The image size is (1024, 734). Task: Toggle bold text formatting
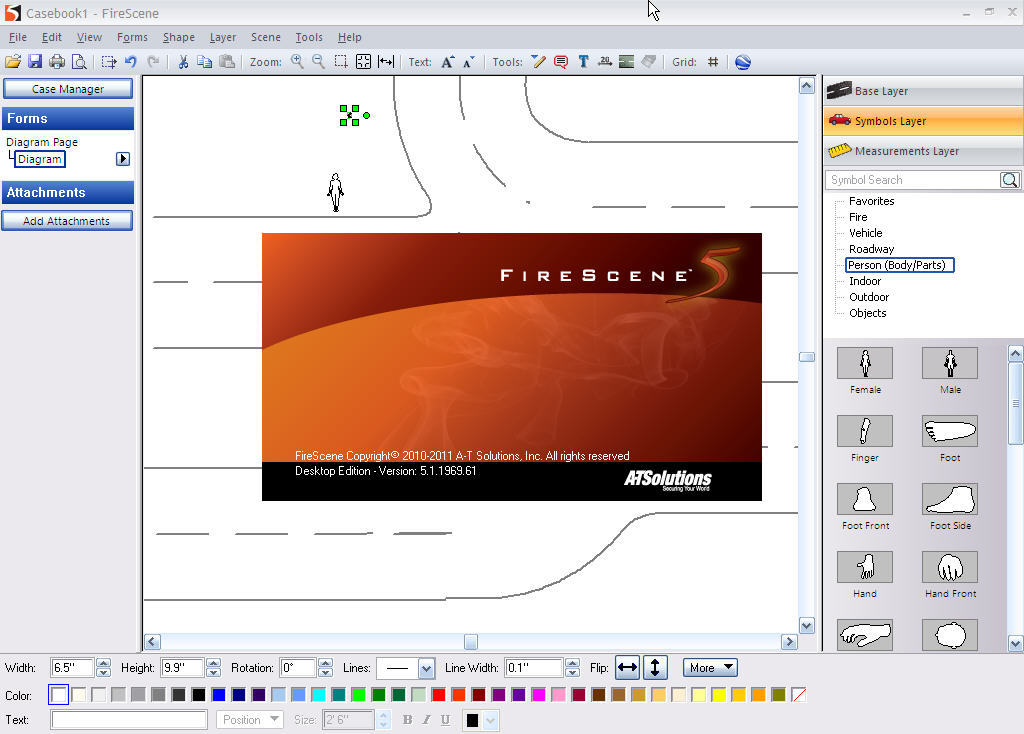(408, 720)
